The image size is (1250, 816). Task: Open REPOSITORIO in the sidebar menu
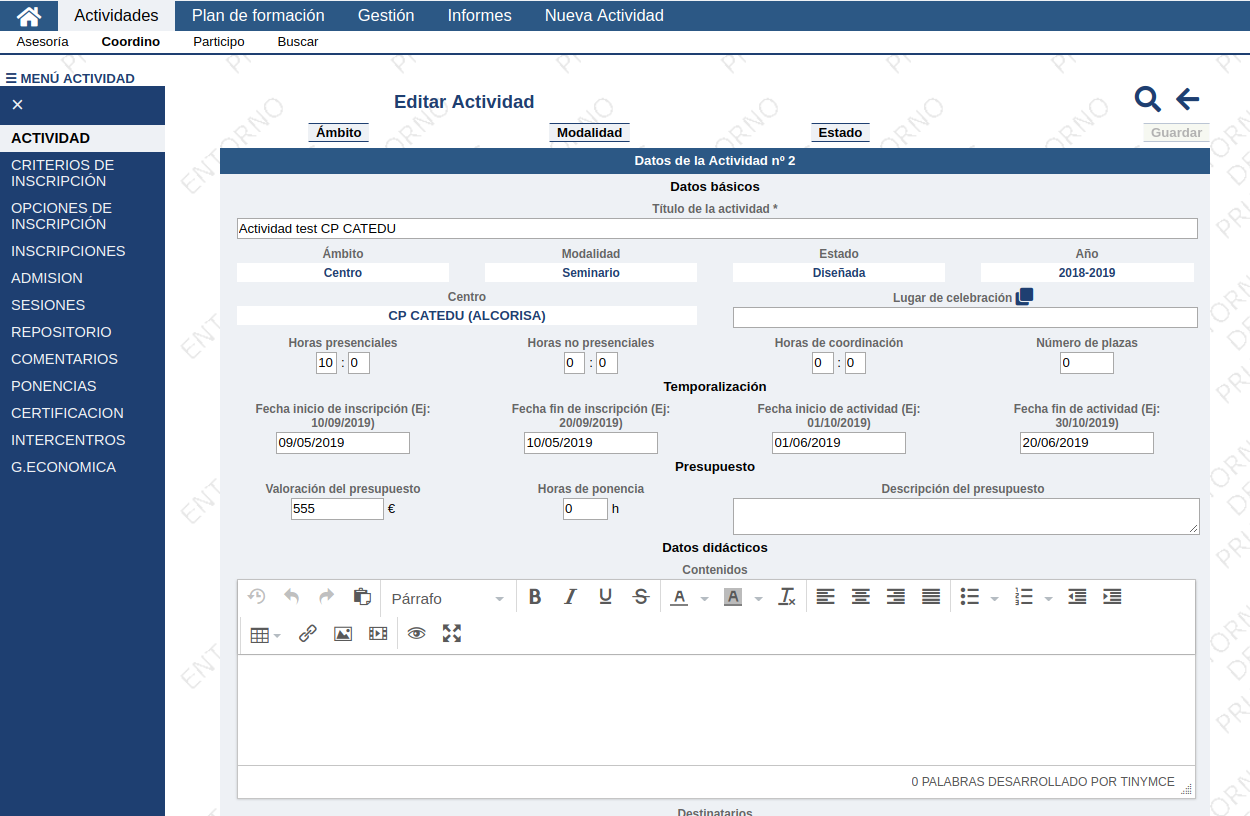coord(82,332)
